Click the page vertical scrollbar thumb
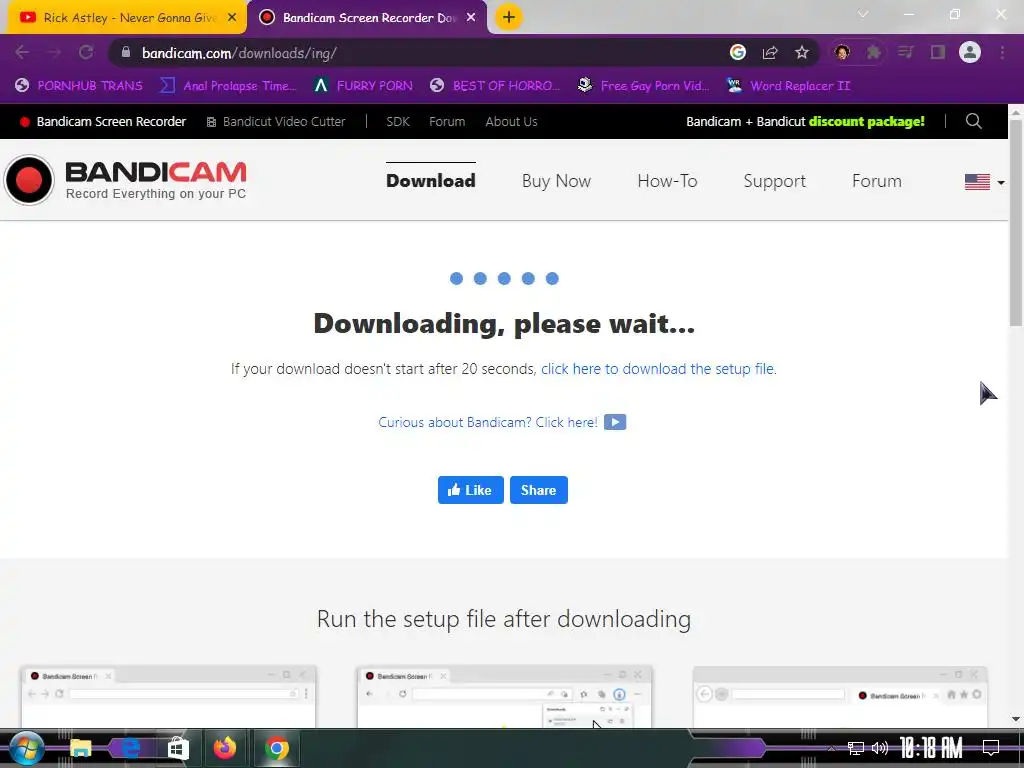The image size is (1024, 768). (1016, 222)
